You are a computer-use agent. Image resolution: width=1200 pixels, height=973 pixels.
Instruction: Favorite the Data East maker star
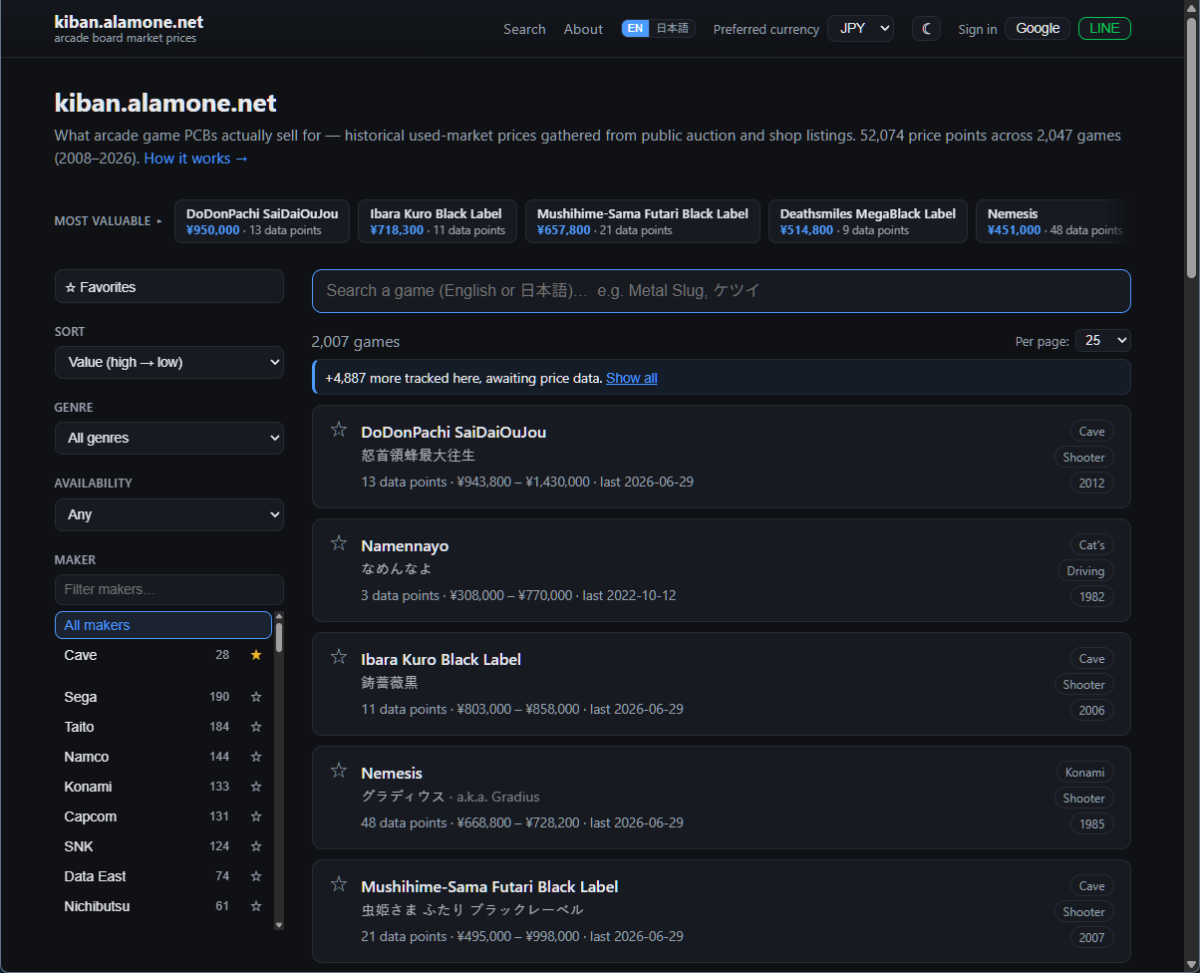256,877
